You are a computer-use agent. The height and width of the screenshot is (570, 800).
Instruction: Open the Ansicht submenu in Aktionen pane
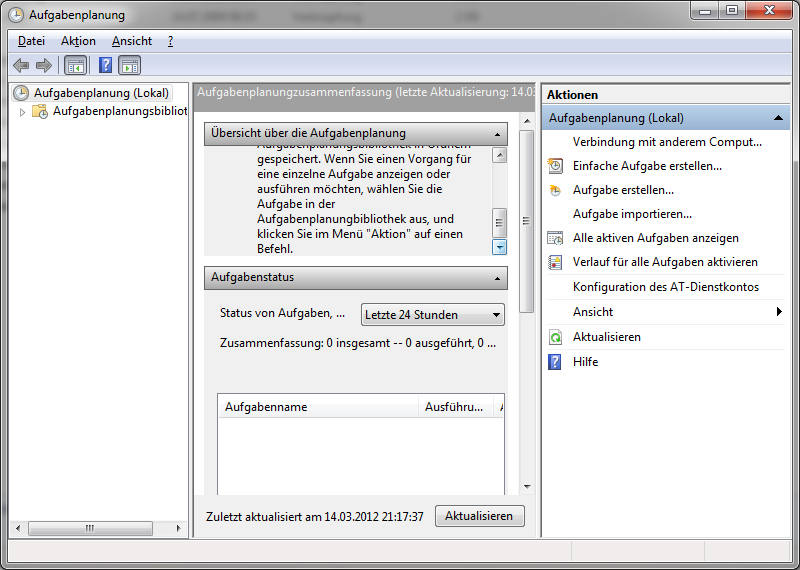coord(665,312)
